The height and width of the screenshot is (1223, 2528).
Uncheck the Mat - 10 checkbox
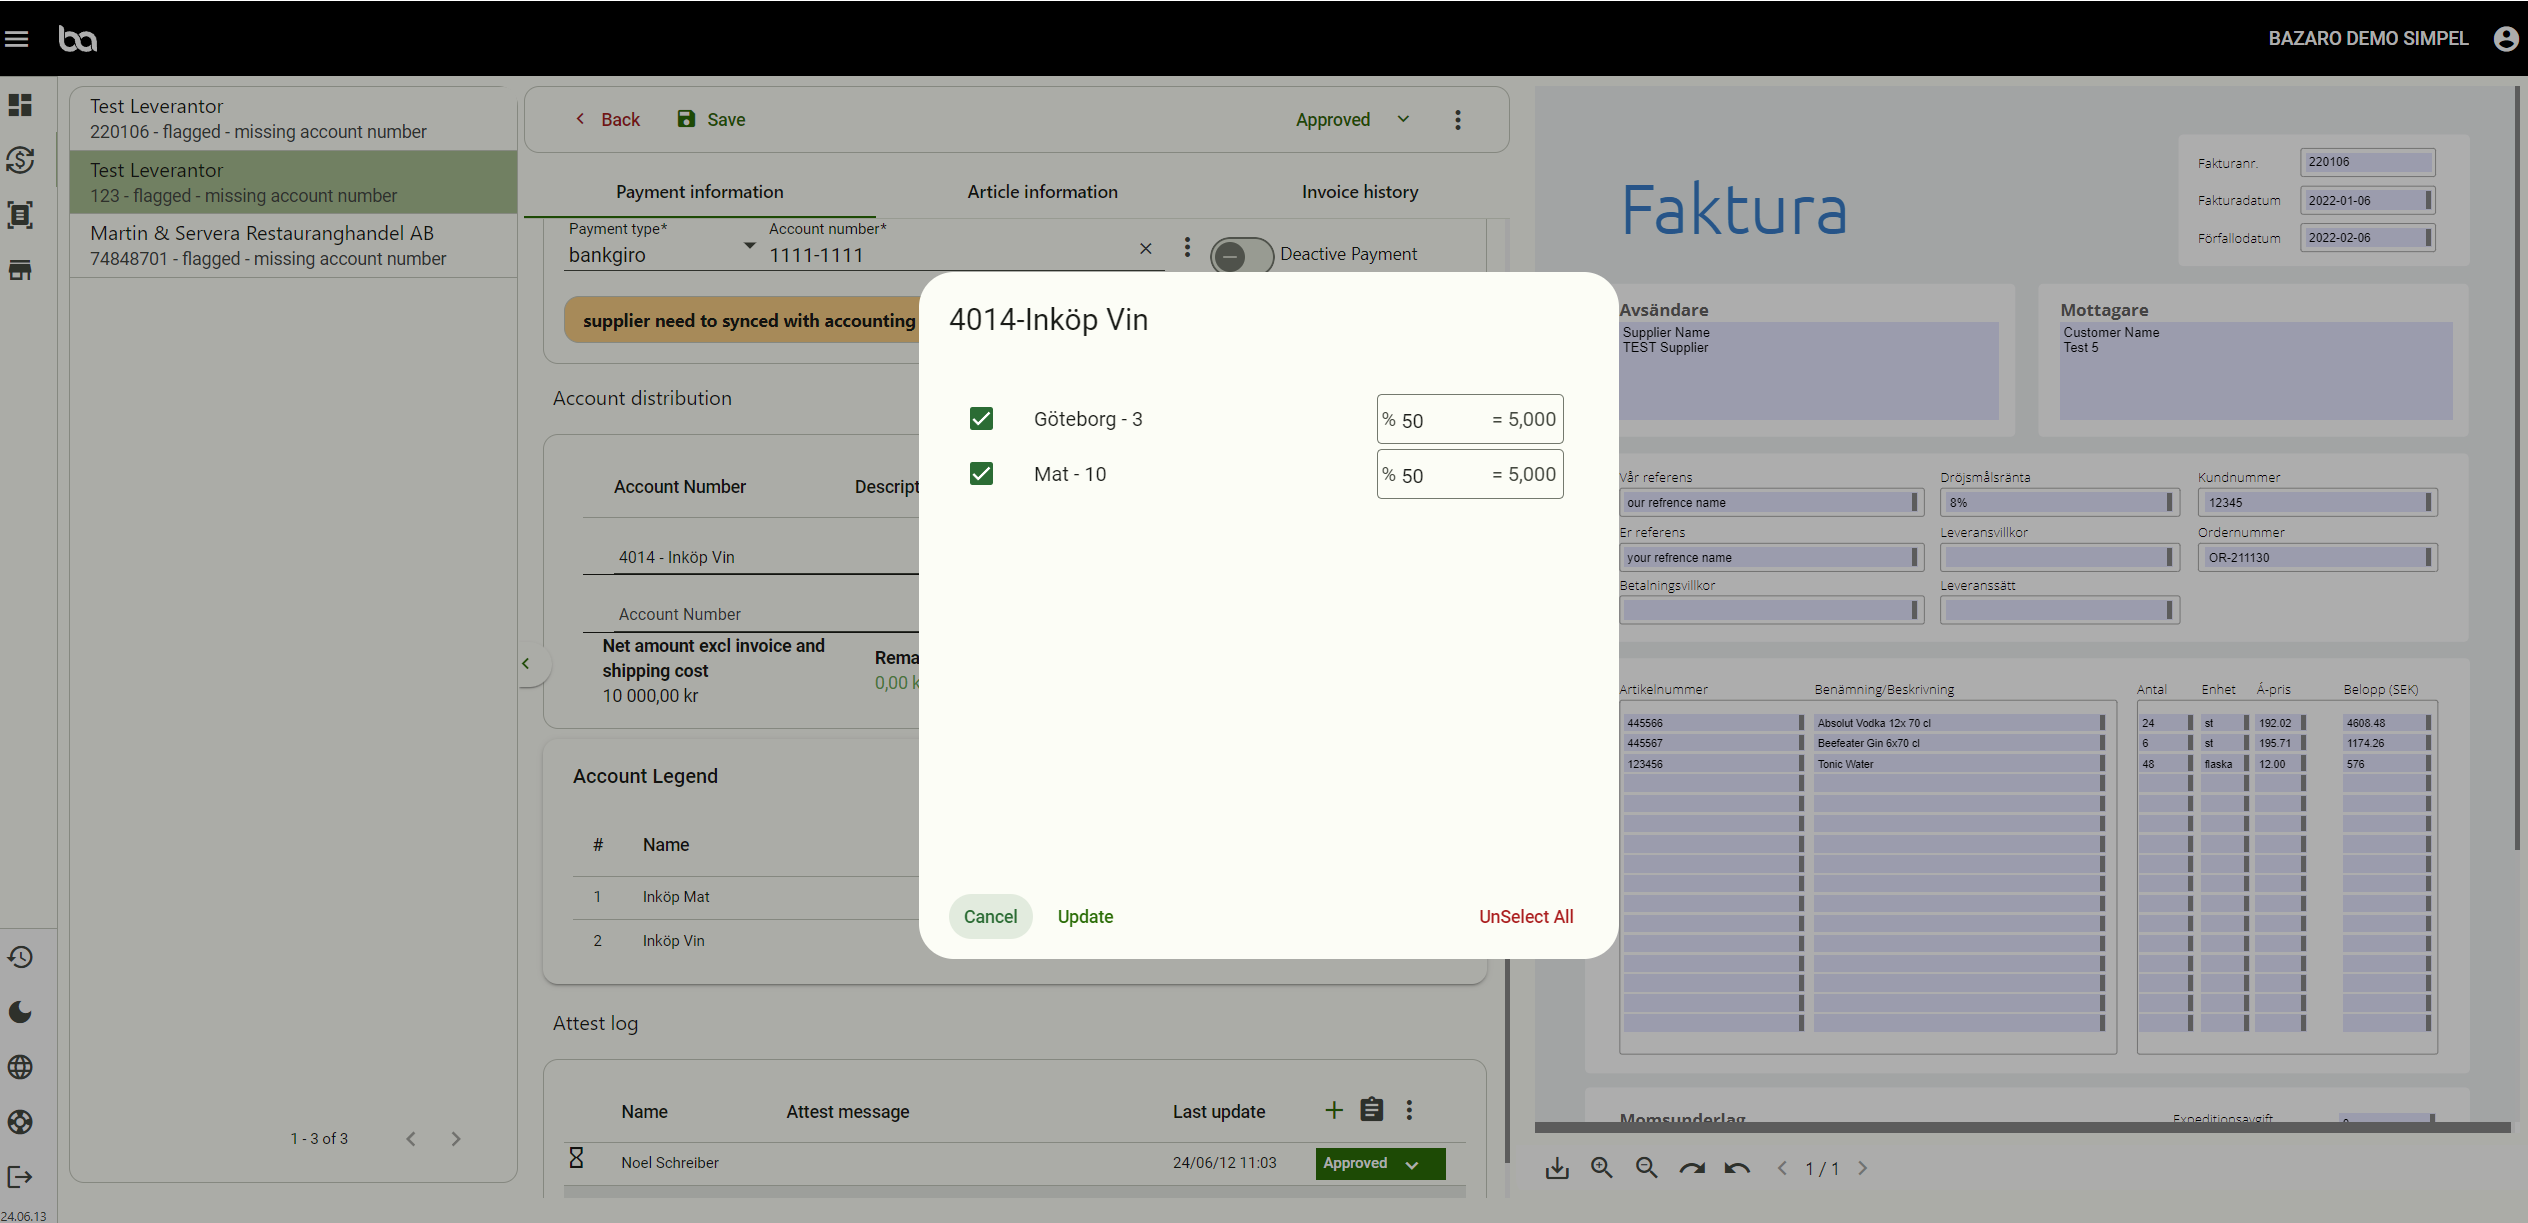pyautogui.click(x=981, y=474)
